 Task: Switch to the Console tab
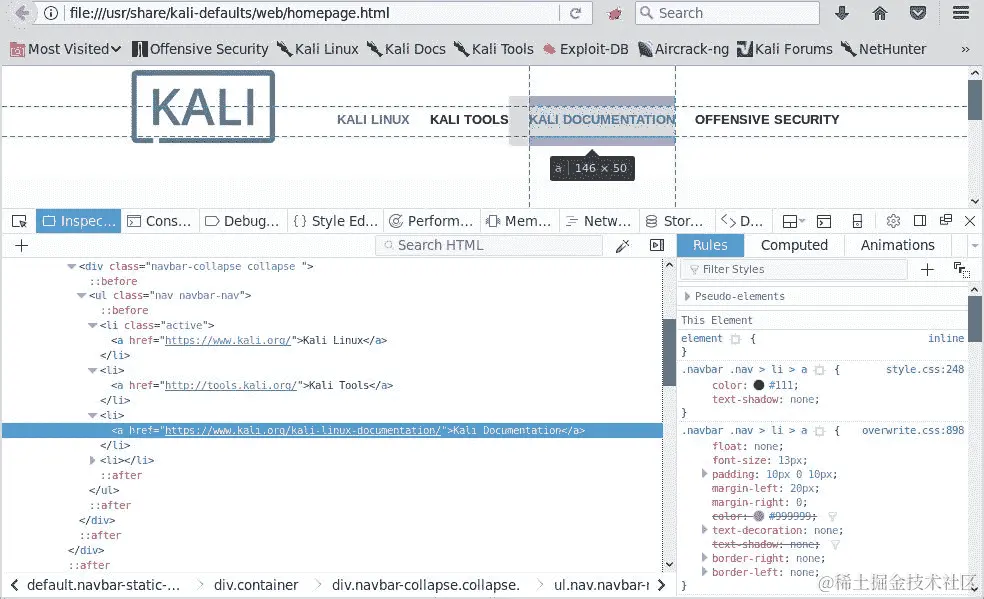click(x=159, y=221)
